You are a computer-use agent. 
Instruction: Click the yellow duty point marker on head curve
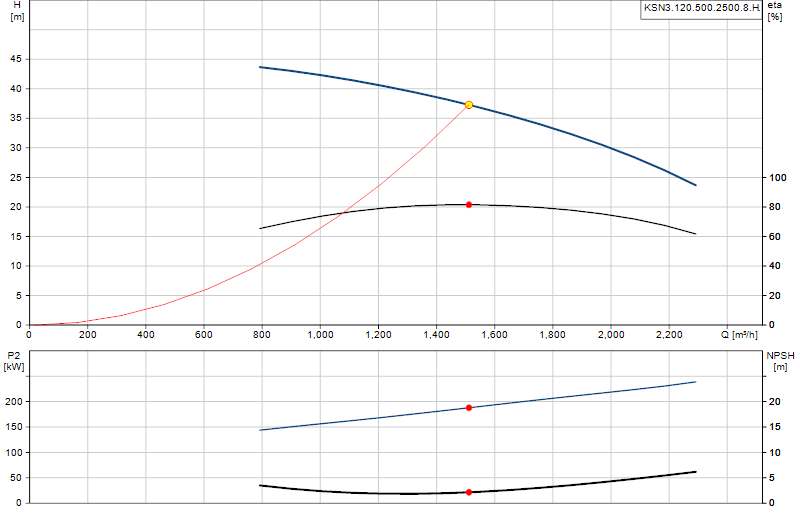[x=468, y=105]
